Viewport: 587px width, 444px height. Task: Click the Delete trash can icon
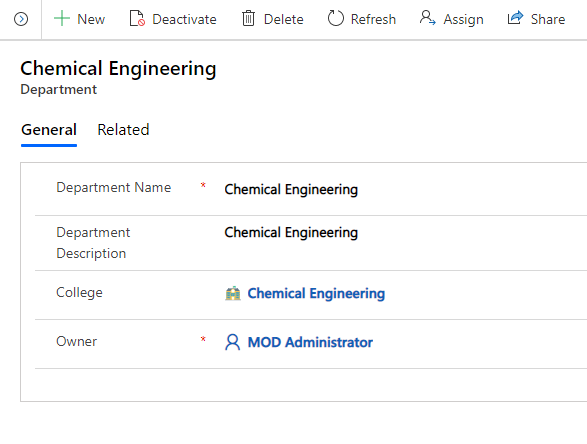[248, 18]
